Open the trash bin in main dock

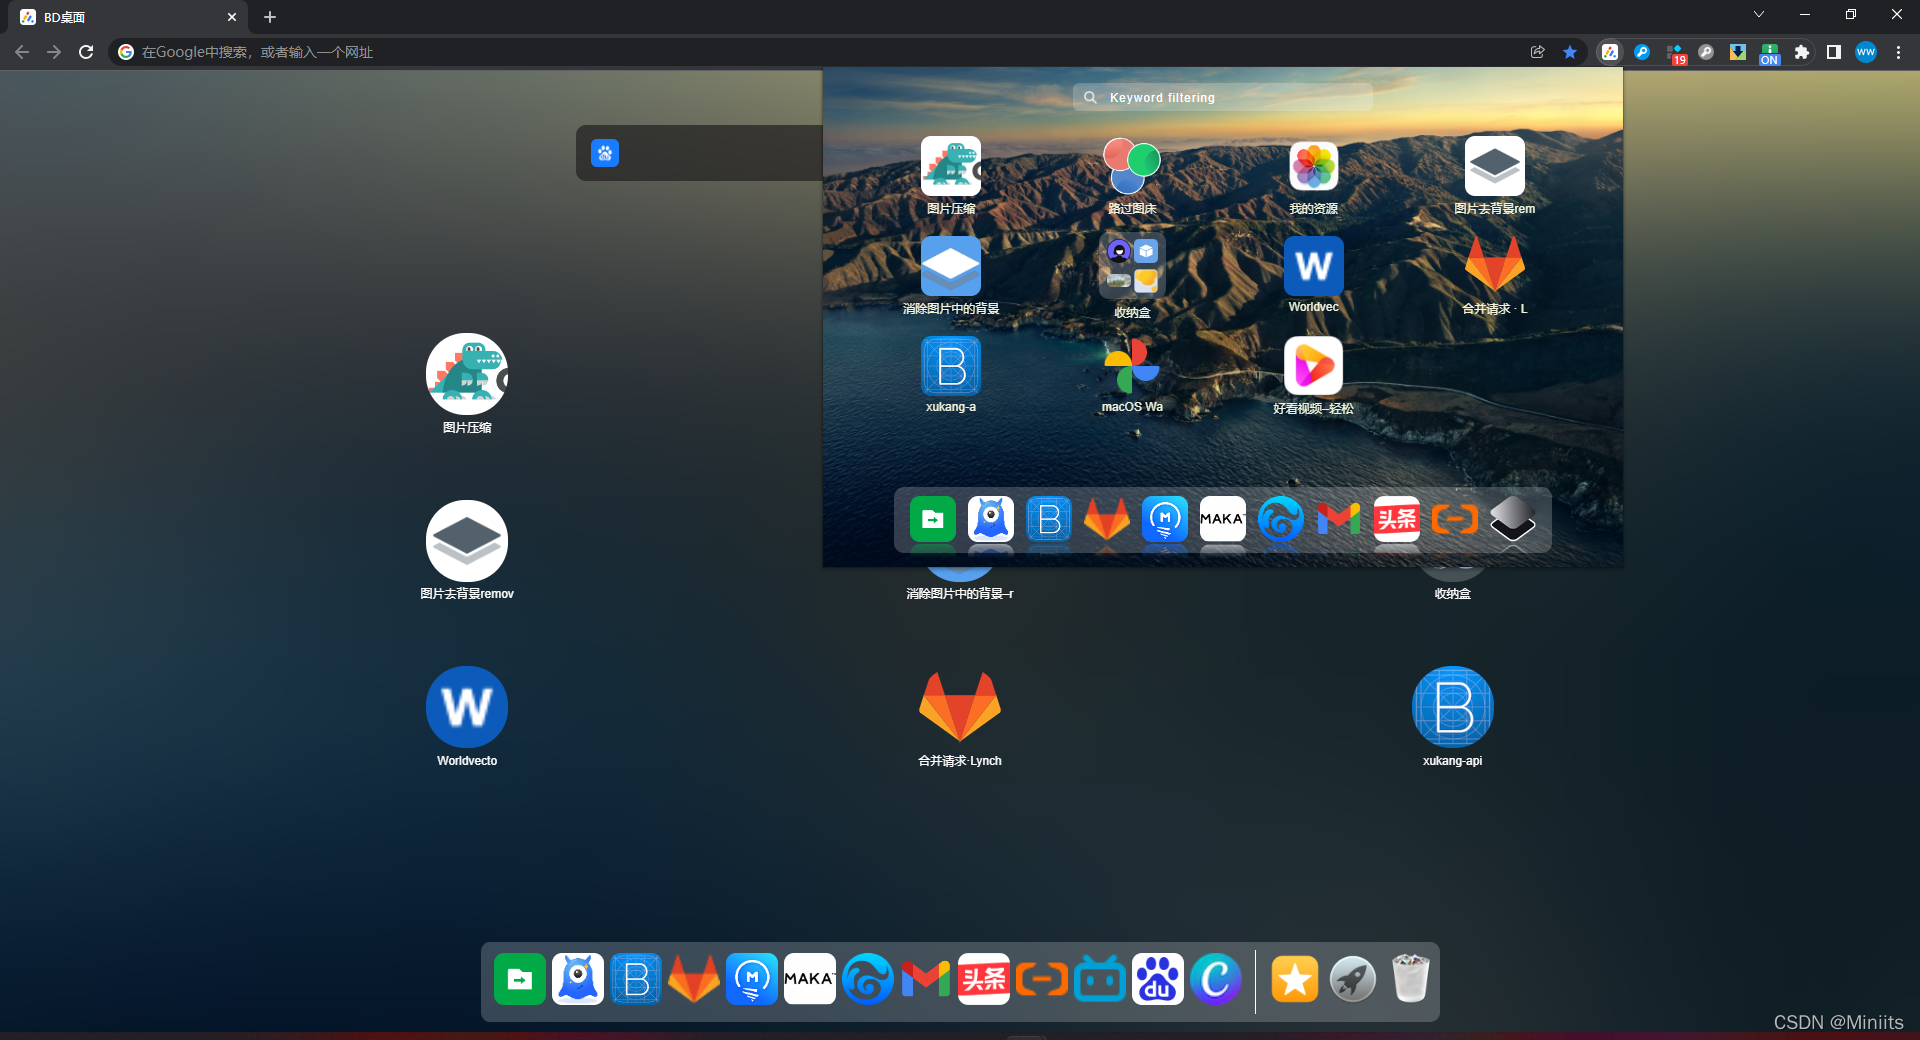click(1411, 979)
